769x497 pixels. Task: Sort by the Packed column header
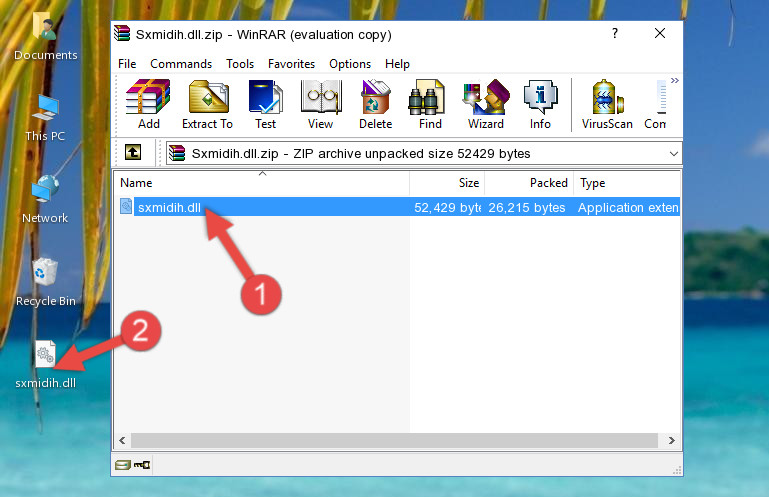529,183
